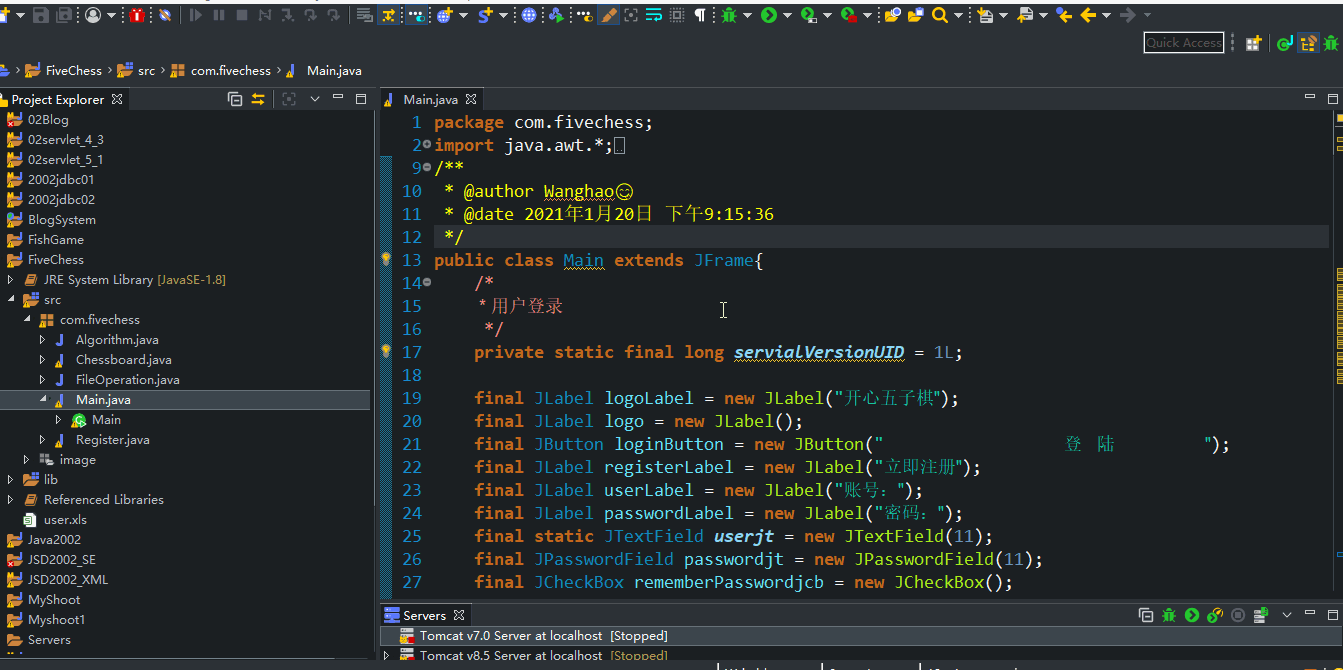Open the Search icon dropdown arrow

(x=958, y=15)
